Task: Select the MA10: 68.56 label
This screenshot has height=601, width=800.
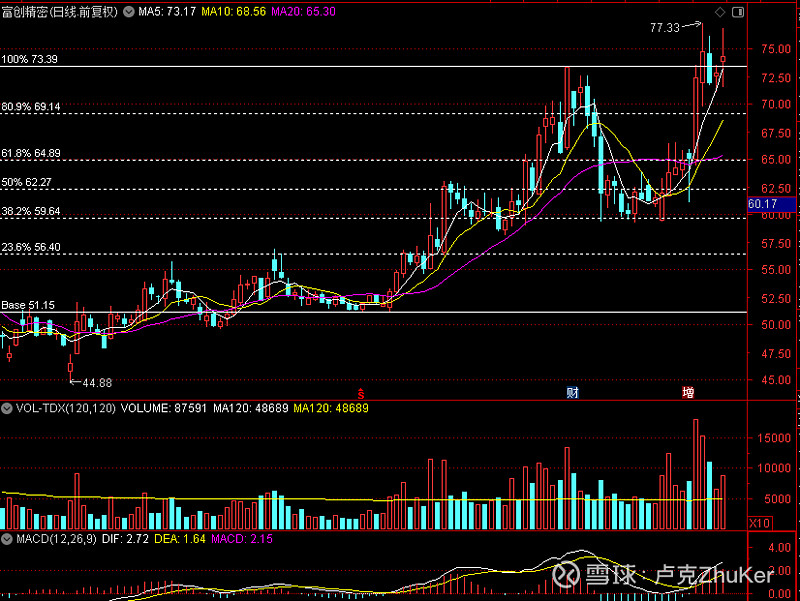Action: [x=233, y=11]
